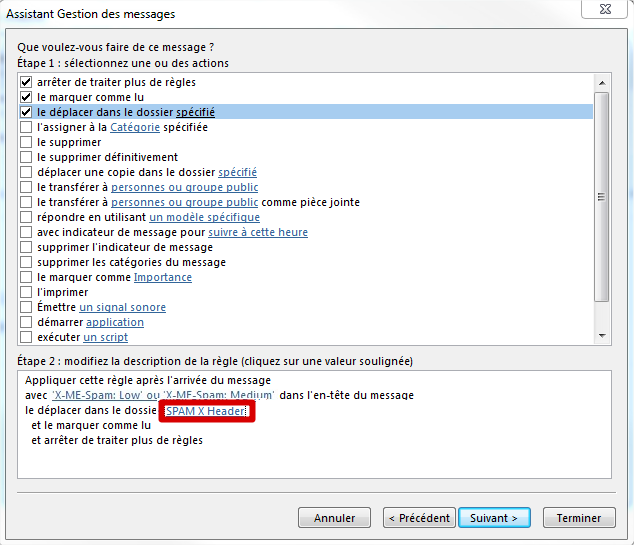Open the 'SPAM X Header' folder link

[207, 411]
